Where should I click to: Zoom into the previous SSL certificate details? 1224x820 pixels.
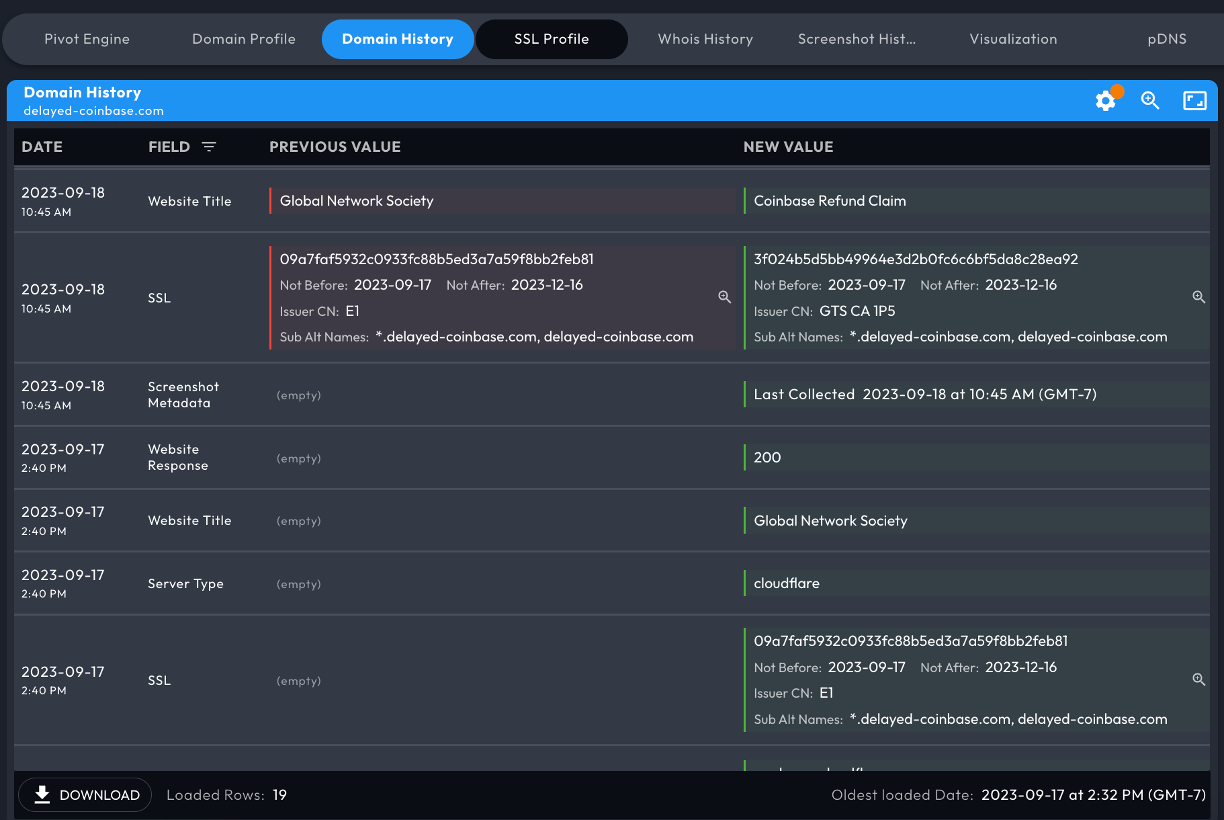pos(724,297)
